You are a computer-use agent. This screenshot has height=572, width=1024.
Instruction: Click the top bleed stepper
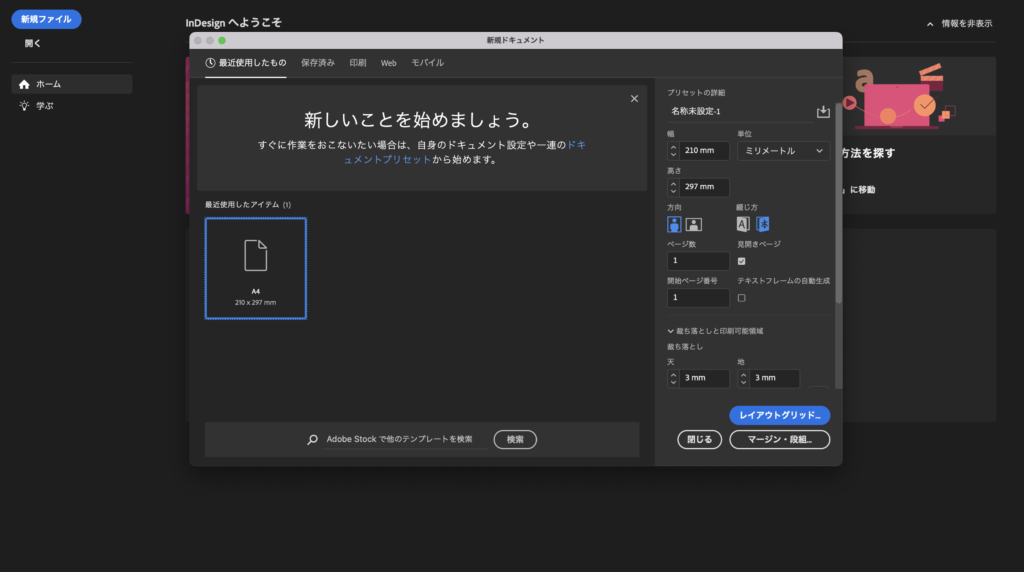[673, 378]
